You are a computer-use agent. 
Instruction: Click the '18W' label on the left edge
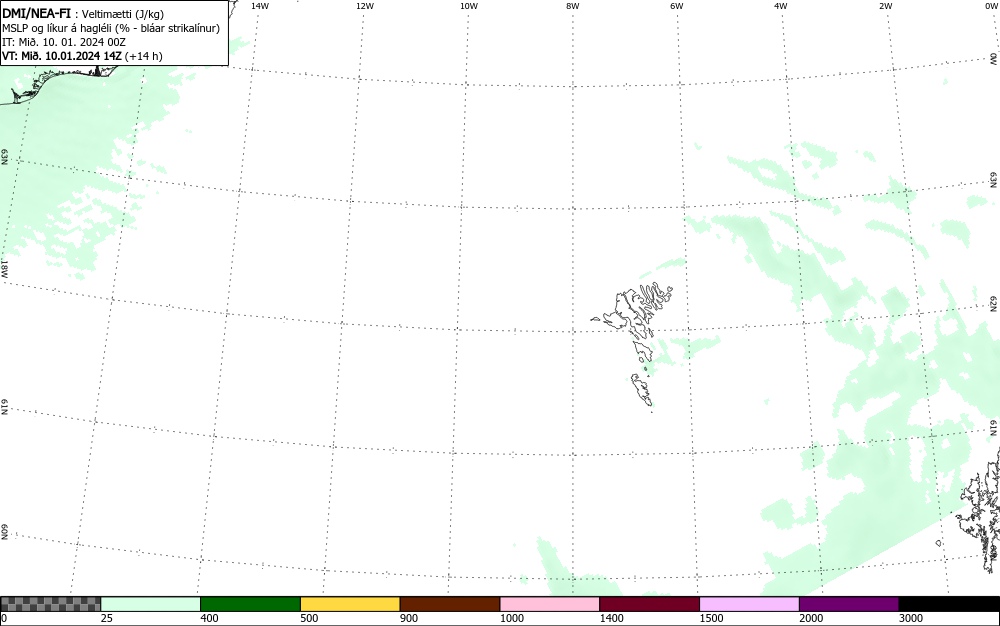click(4, 268)
